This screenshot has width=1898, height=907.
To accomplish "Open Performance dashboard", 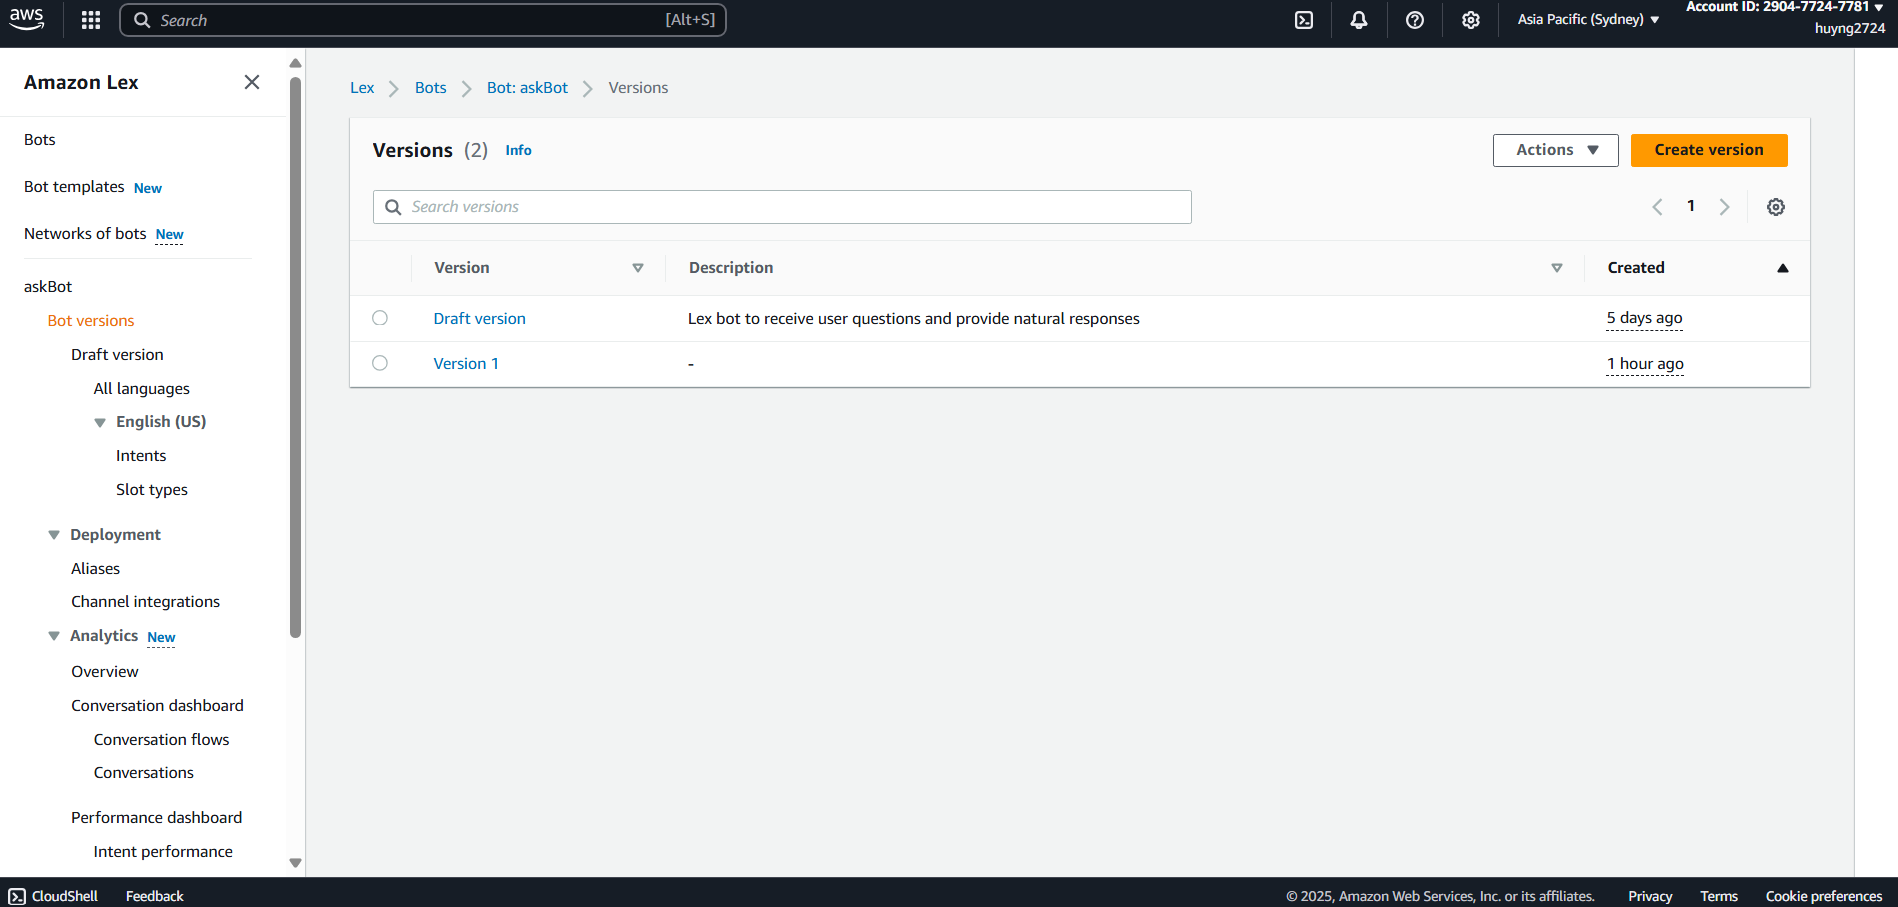I will pyautogui.click(x=156, y=818).
